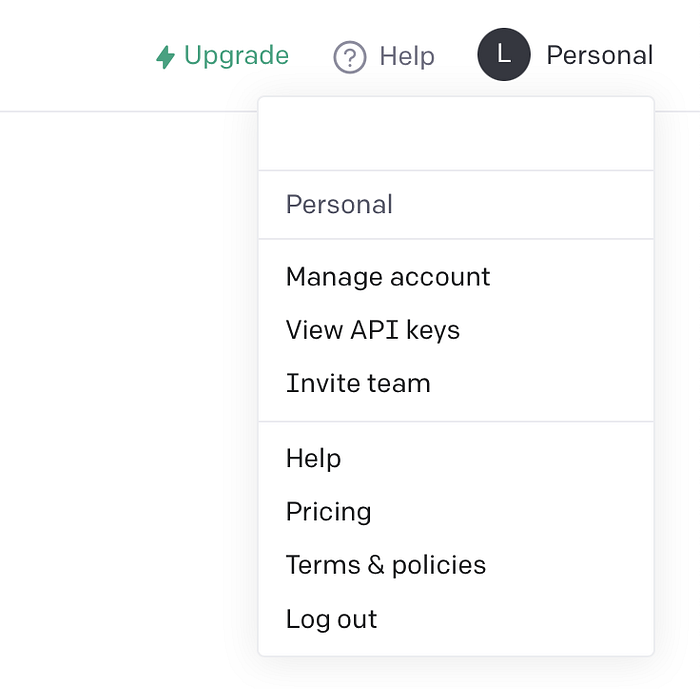
Task: Click the green lightning bolt Upgrade icon
Action: (165, 57)
